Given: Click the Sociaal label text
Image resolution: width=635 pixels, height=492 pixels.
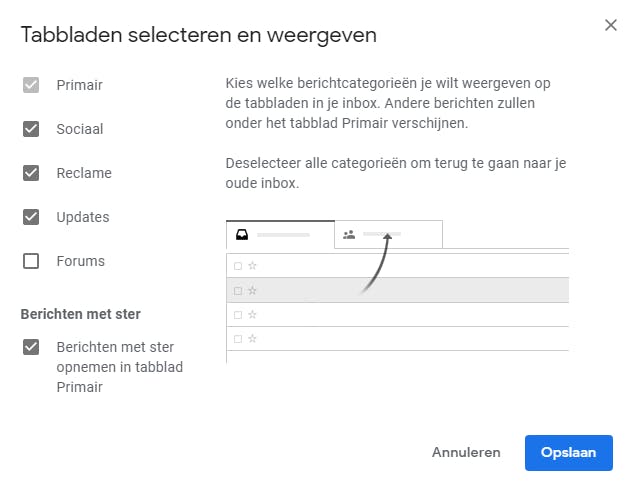Looking at the screenshot, I should (80, 129).
